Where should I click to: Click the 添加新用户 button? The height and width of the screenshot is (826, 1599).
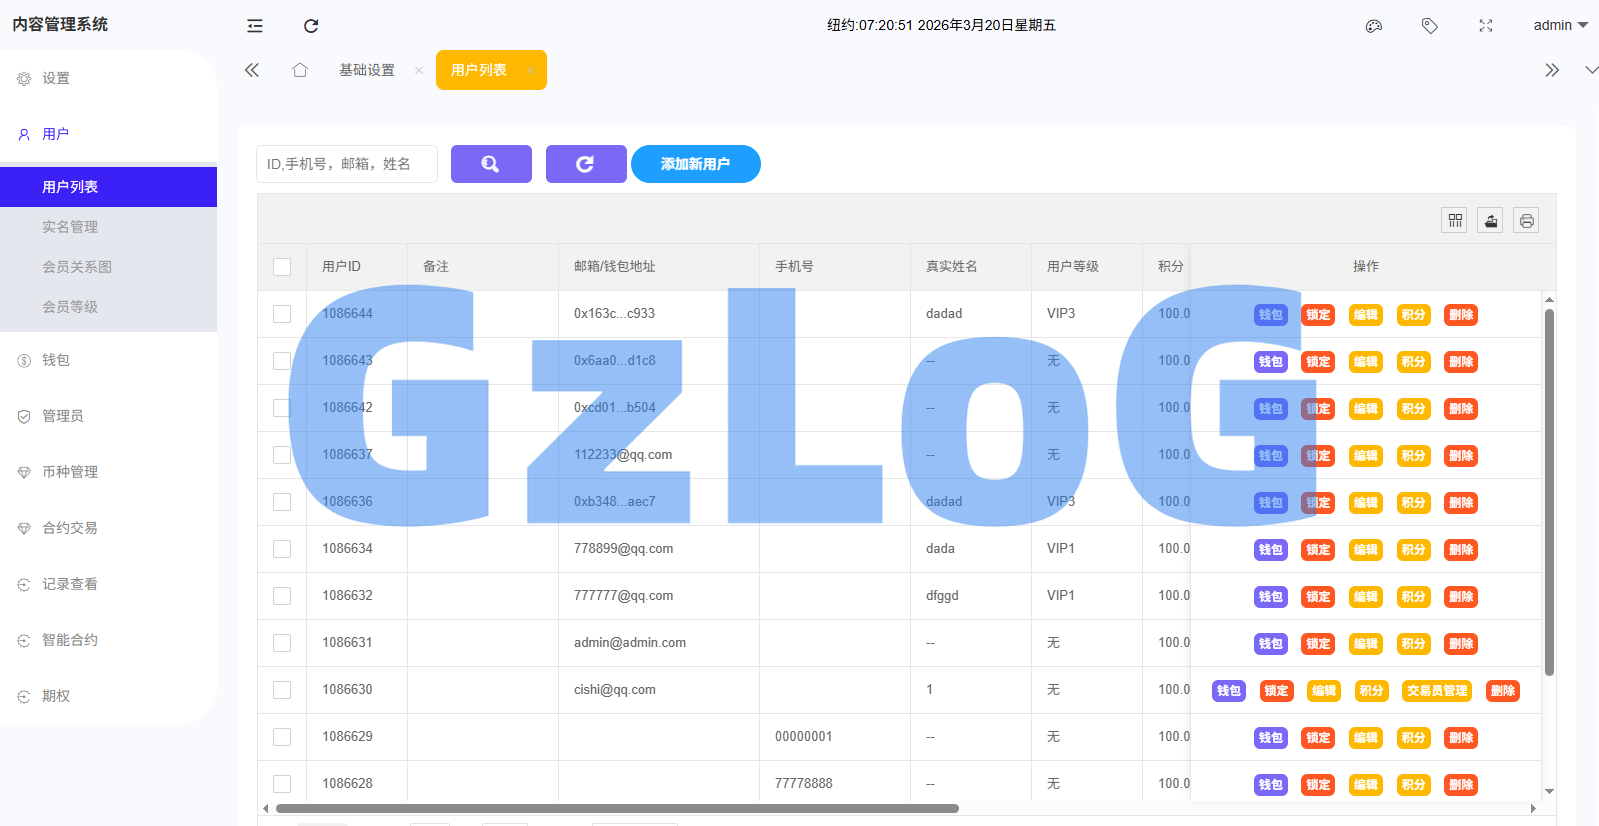(695, 164)
